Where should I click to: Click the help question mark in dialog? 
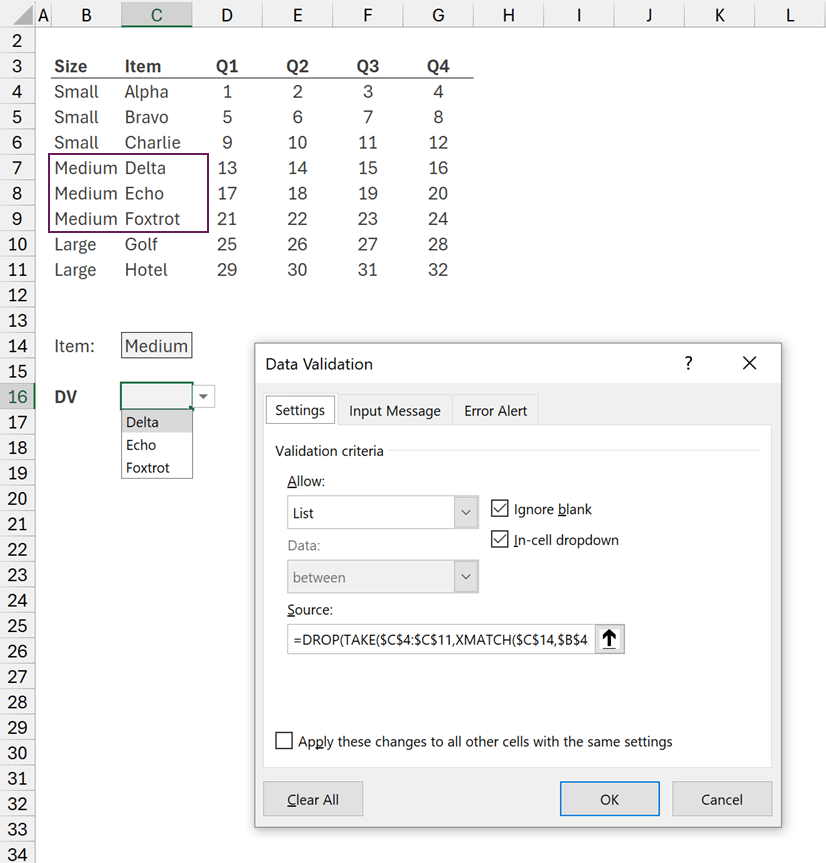coord(688,364)
